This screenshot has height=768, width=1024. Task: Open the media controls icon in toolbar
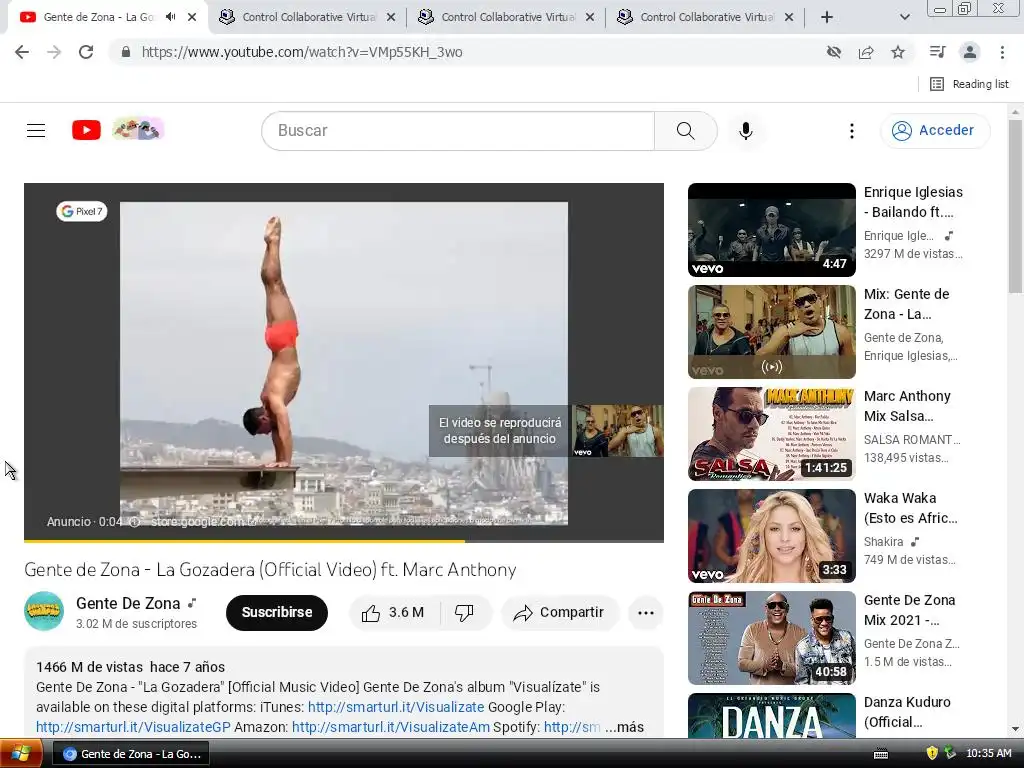pos(937,52)
